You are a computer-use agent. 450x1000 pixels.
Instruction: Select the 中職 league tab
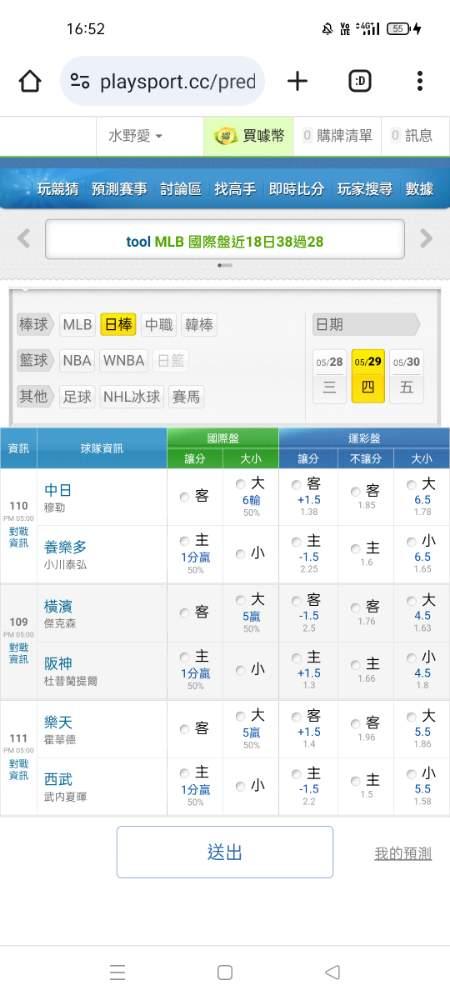159,325
